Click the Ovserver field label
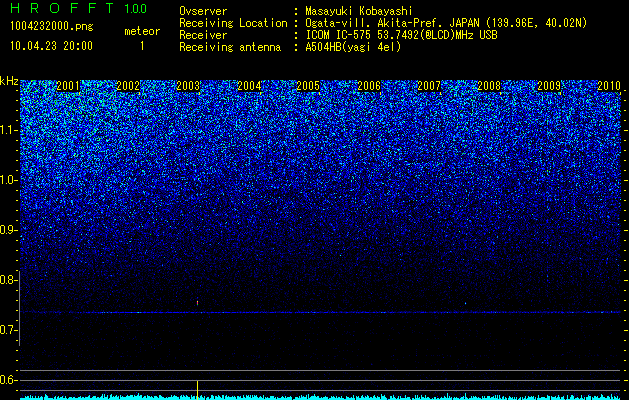Viewport: 629px width, 400px height. click(x=203, y=11)
